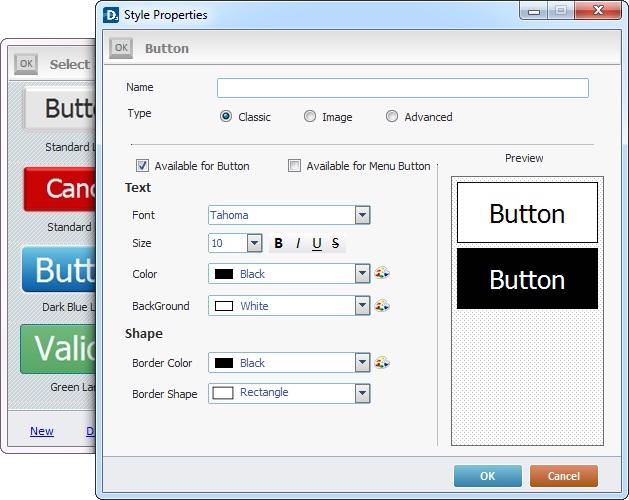
Task: Click the OK icon beside Button header
Action: [121, 48]
